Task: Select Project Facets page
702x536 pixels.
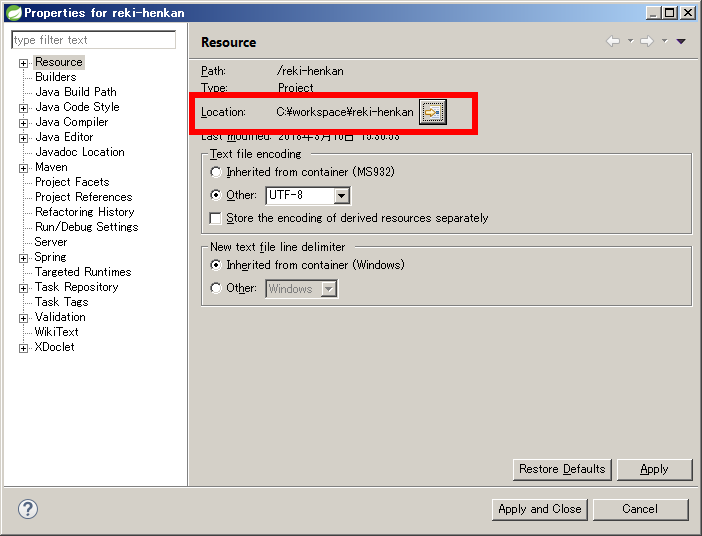Action: [x=72, y=182]
